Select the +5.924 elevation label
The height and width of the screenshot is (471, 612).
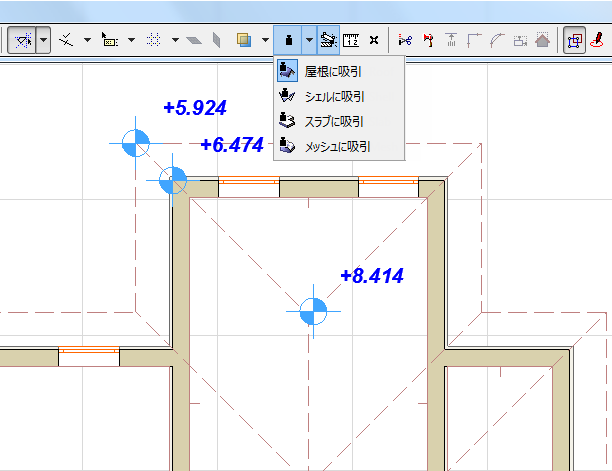(x=195, y=108)
